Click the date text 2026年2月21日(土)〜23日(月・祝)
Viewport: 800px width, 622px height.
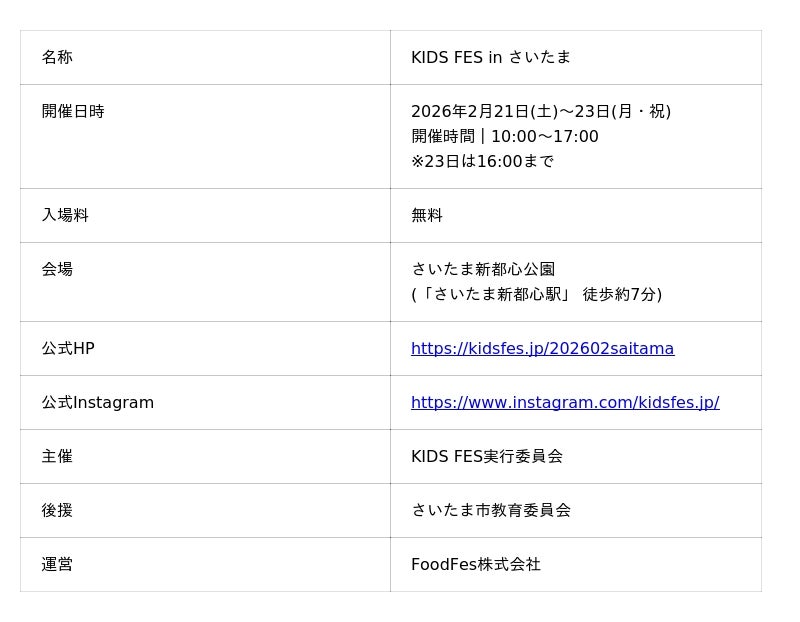click(x=540, y=112)
